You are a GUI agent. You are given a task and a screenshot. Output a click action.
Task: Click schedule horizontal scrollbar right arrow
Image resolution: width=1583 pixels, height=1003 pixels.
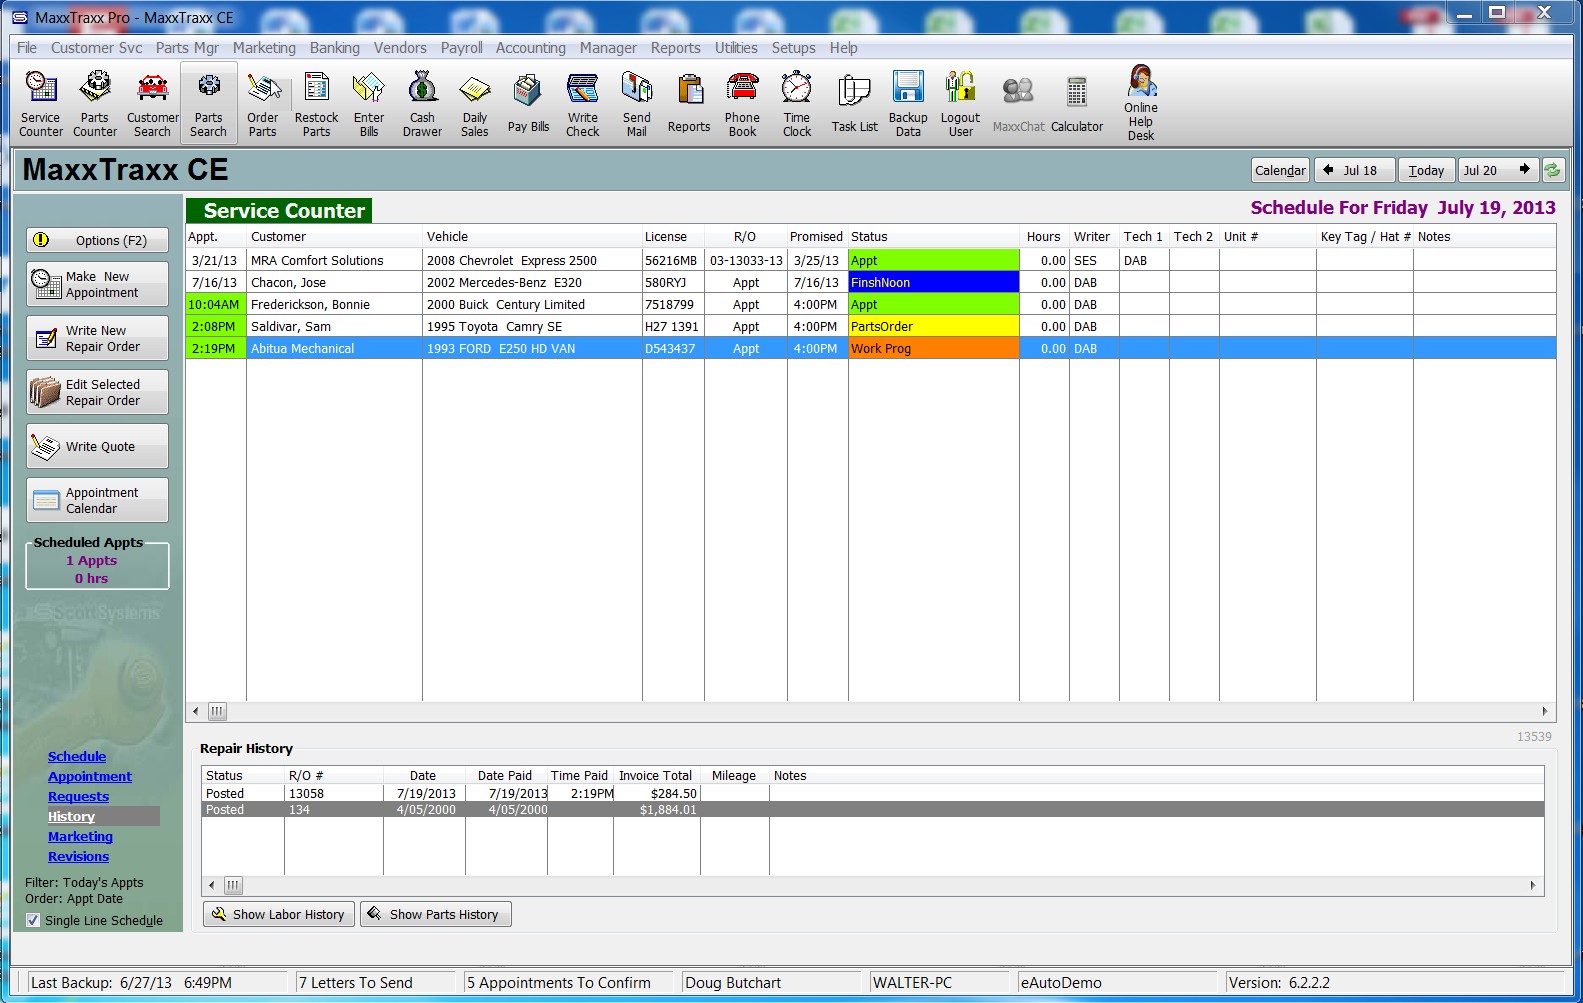(1545, 712)
